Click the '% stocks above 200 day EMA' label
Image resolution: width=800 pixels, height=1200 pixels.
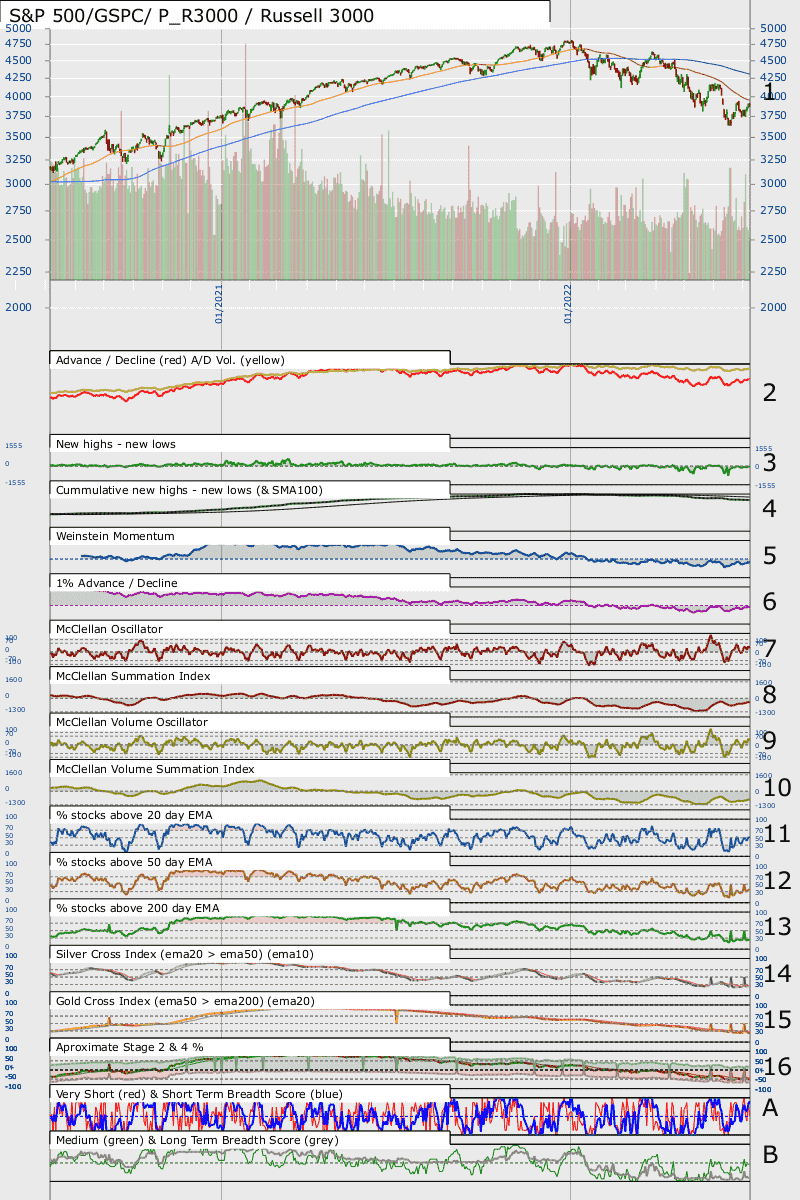(x=138, y=908)
